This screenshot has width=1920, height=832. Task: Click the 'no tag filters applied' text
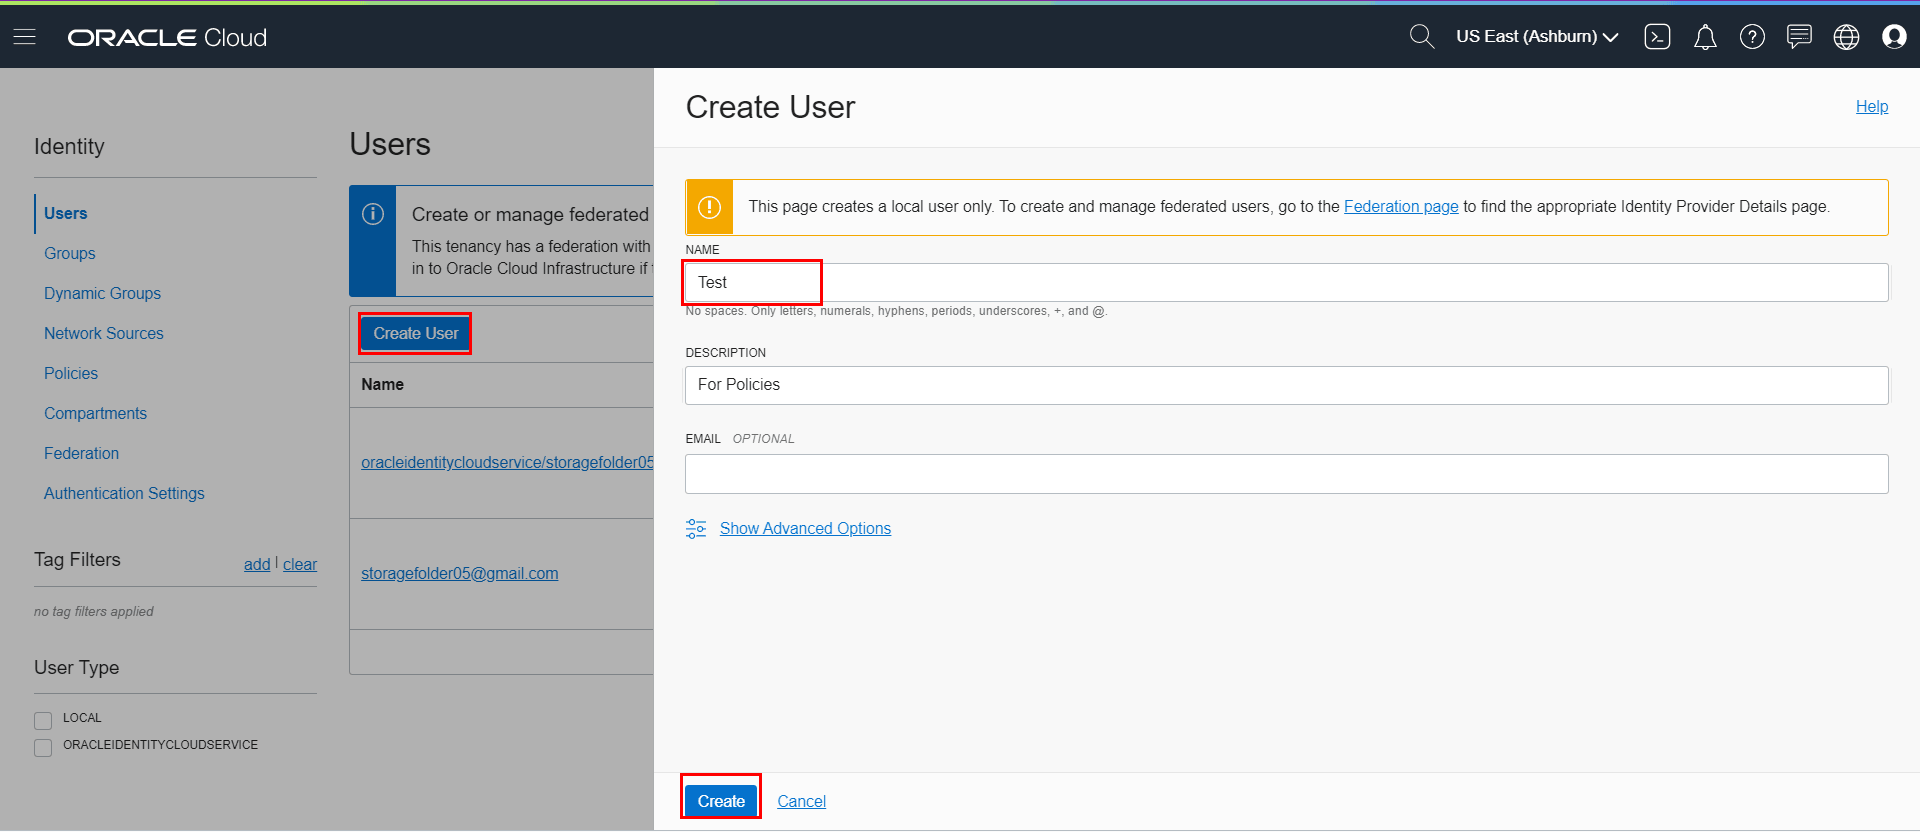94,611
